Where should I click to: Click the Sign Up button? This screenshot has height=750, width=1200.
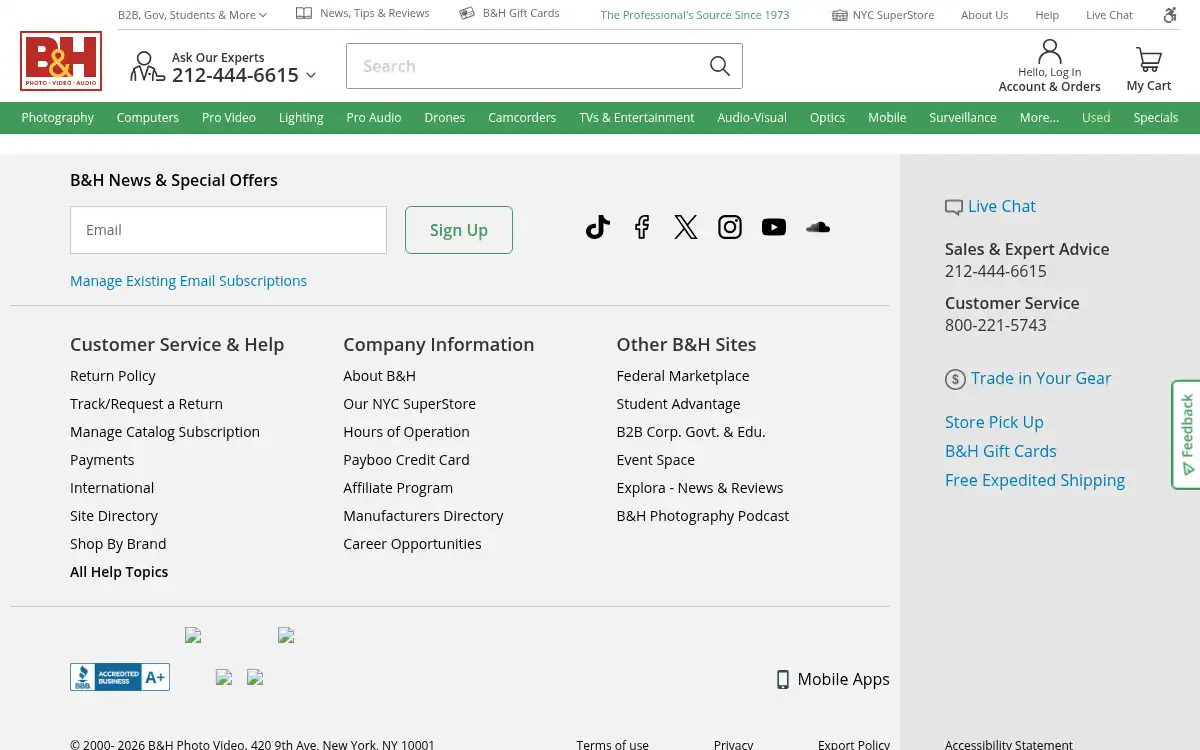459,230
